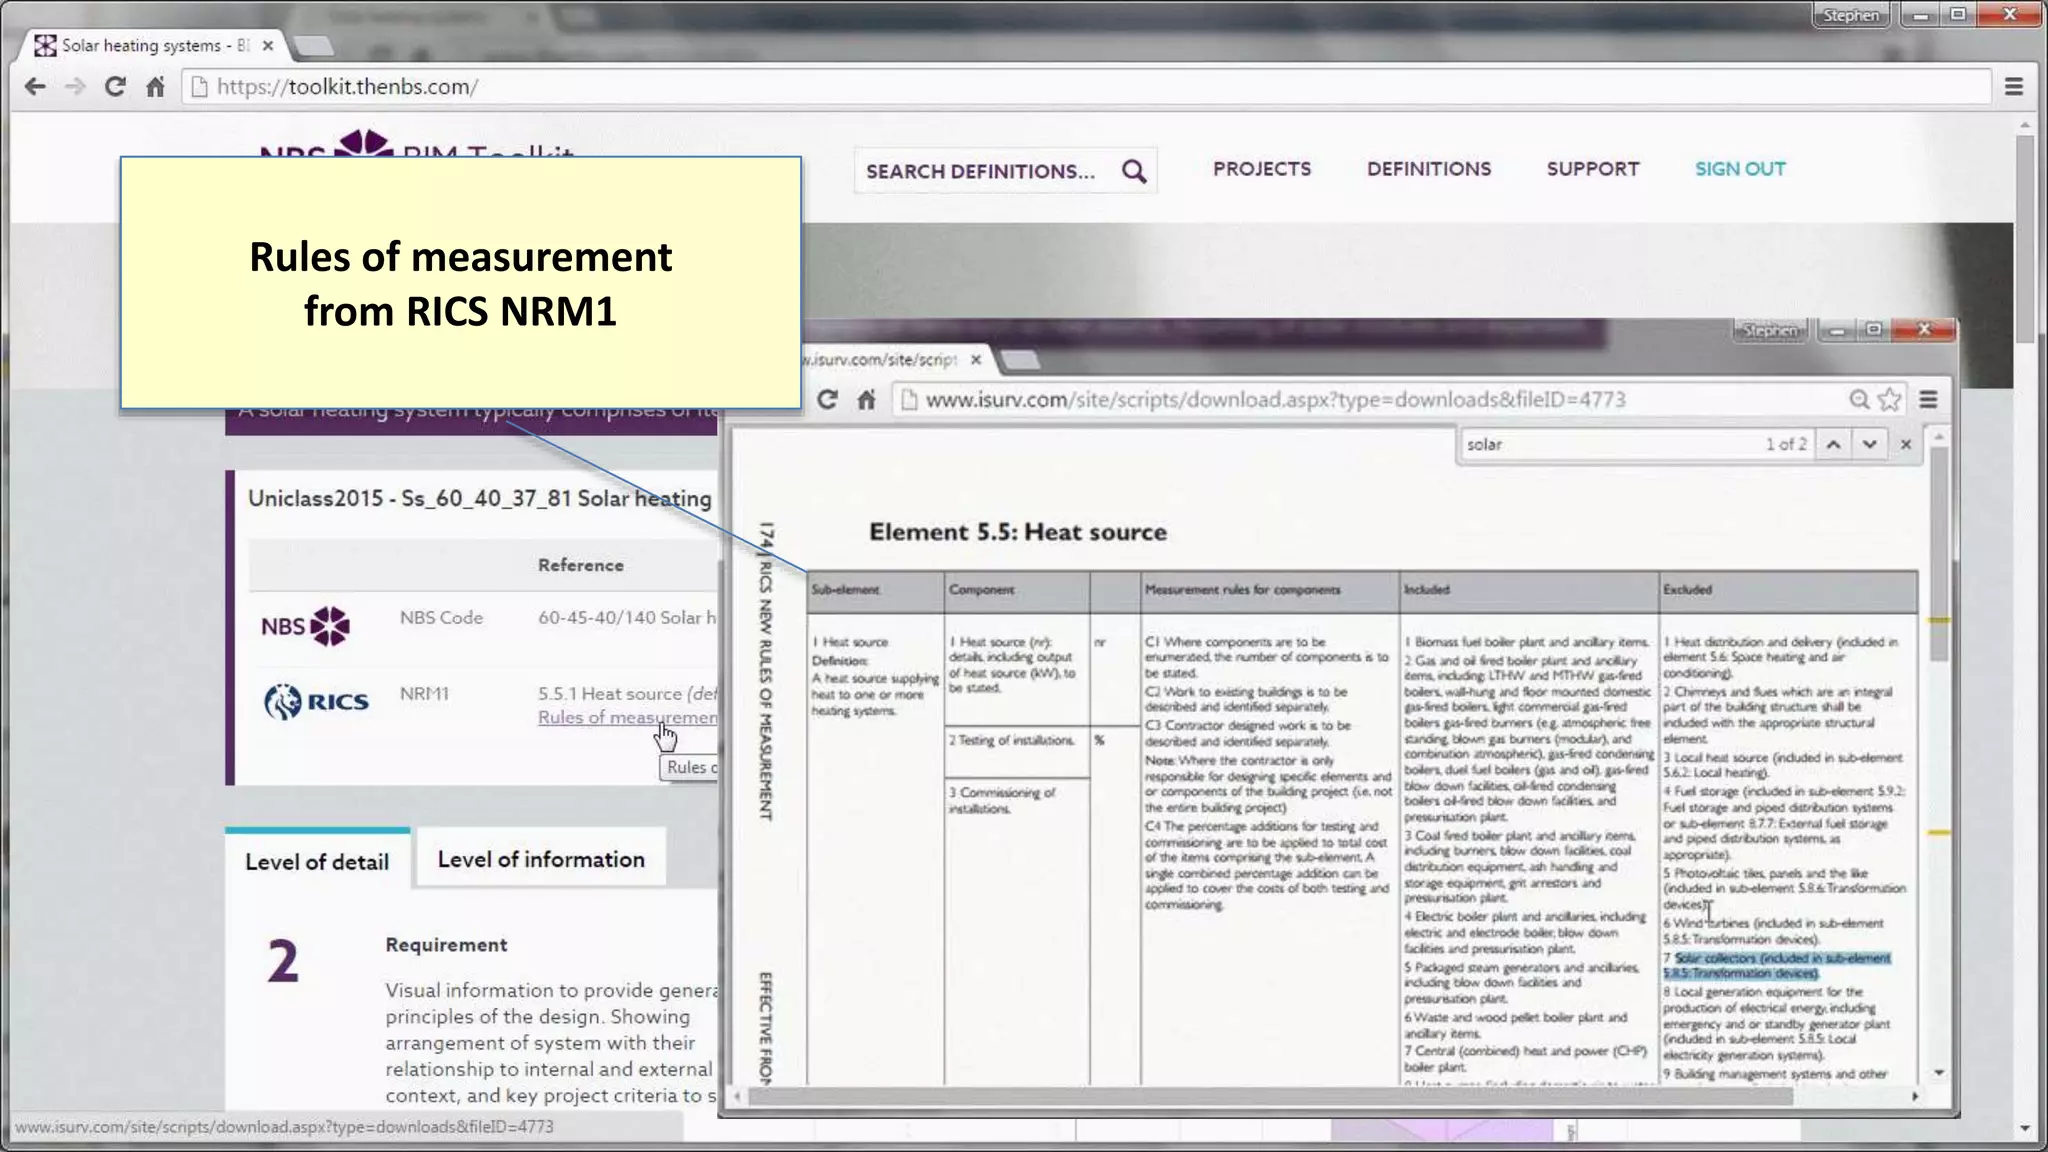
Task: Click the PDF viewer vertical scrollbar
Action: (x=1939, y=554)
